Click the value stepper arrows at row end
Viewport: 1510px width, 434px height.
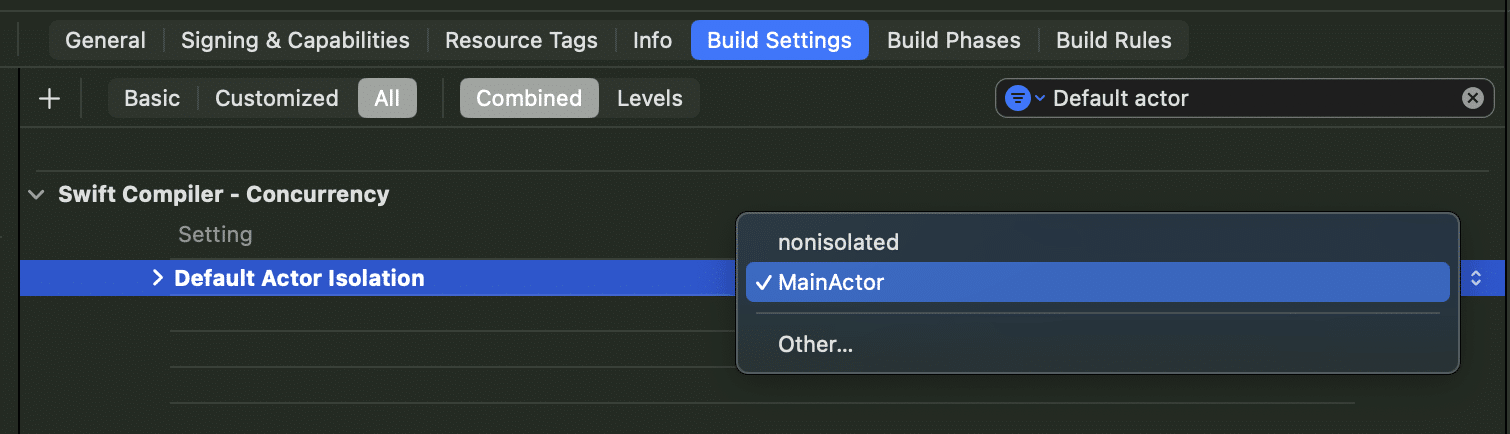click(1476, 279)
